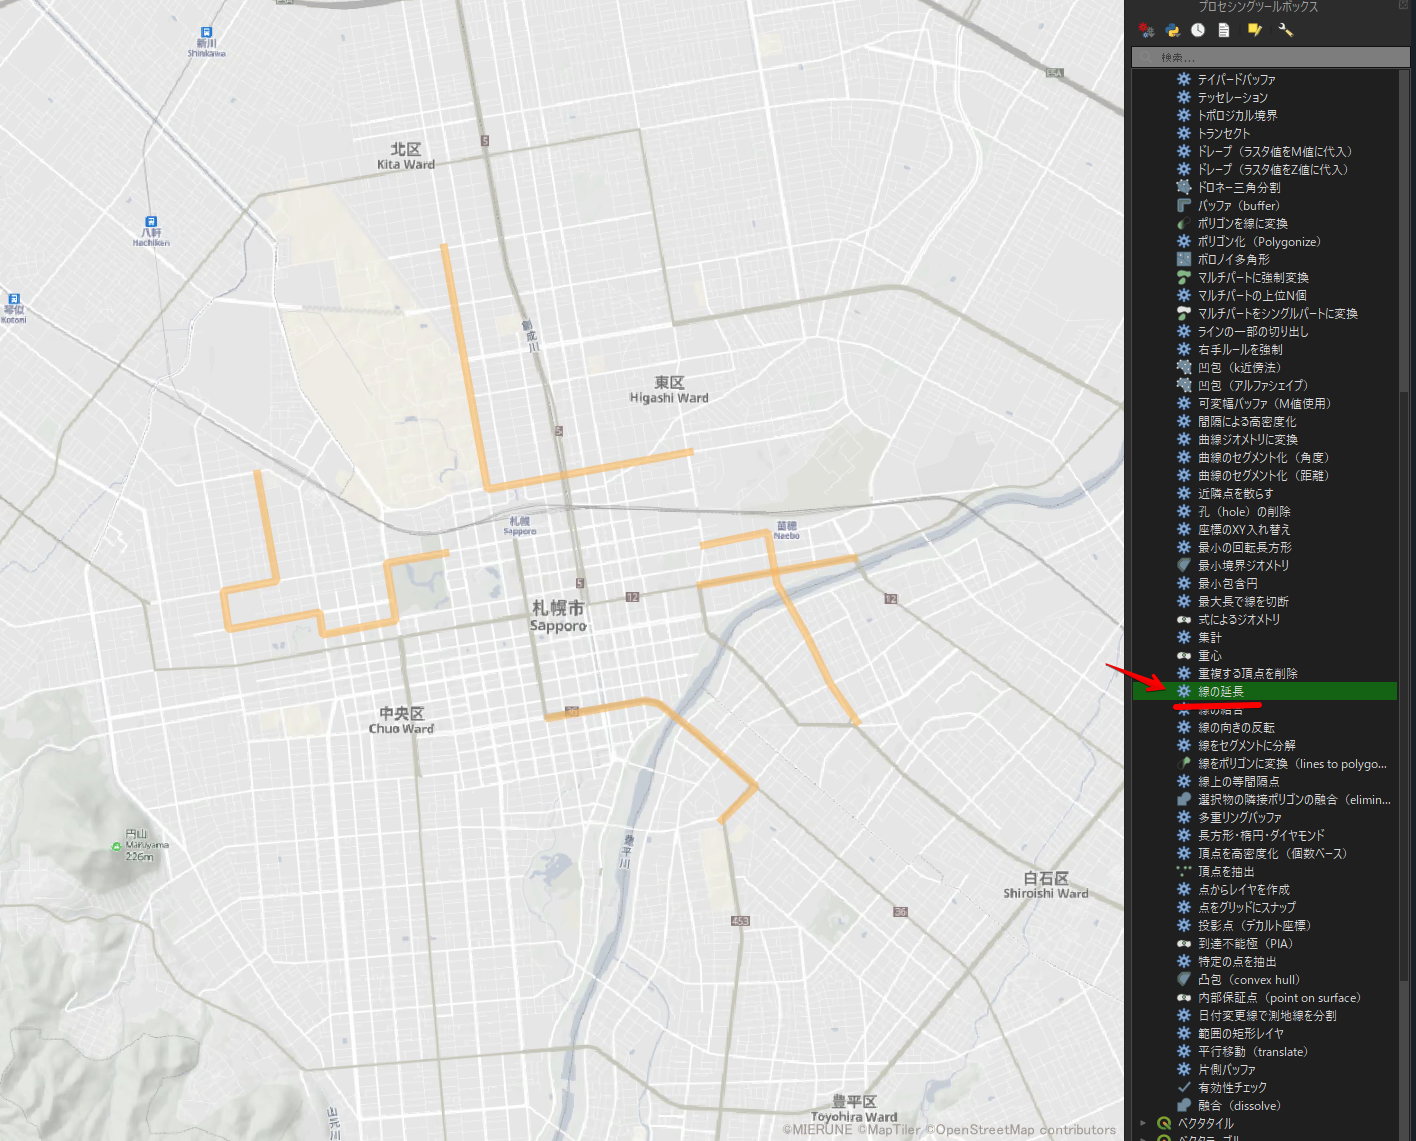Select the ポリゴンを線に変換 tool icon
This screenshot has width=1416, height=1141.
(x=1184, y=224)
